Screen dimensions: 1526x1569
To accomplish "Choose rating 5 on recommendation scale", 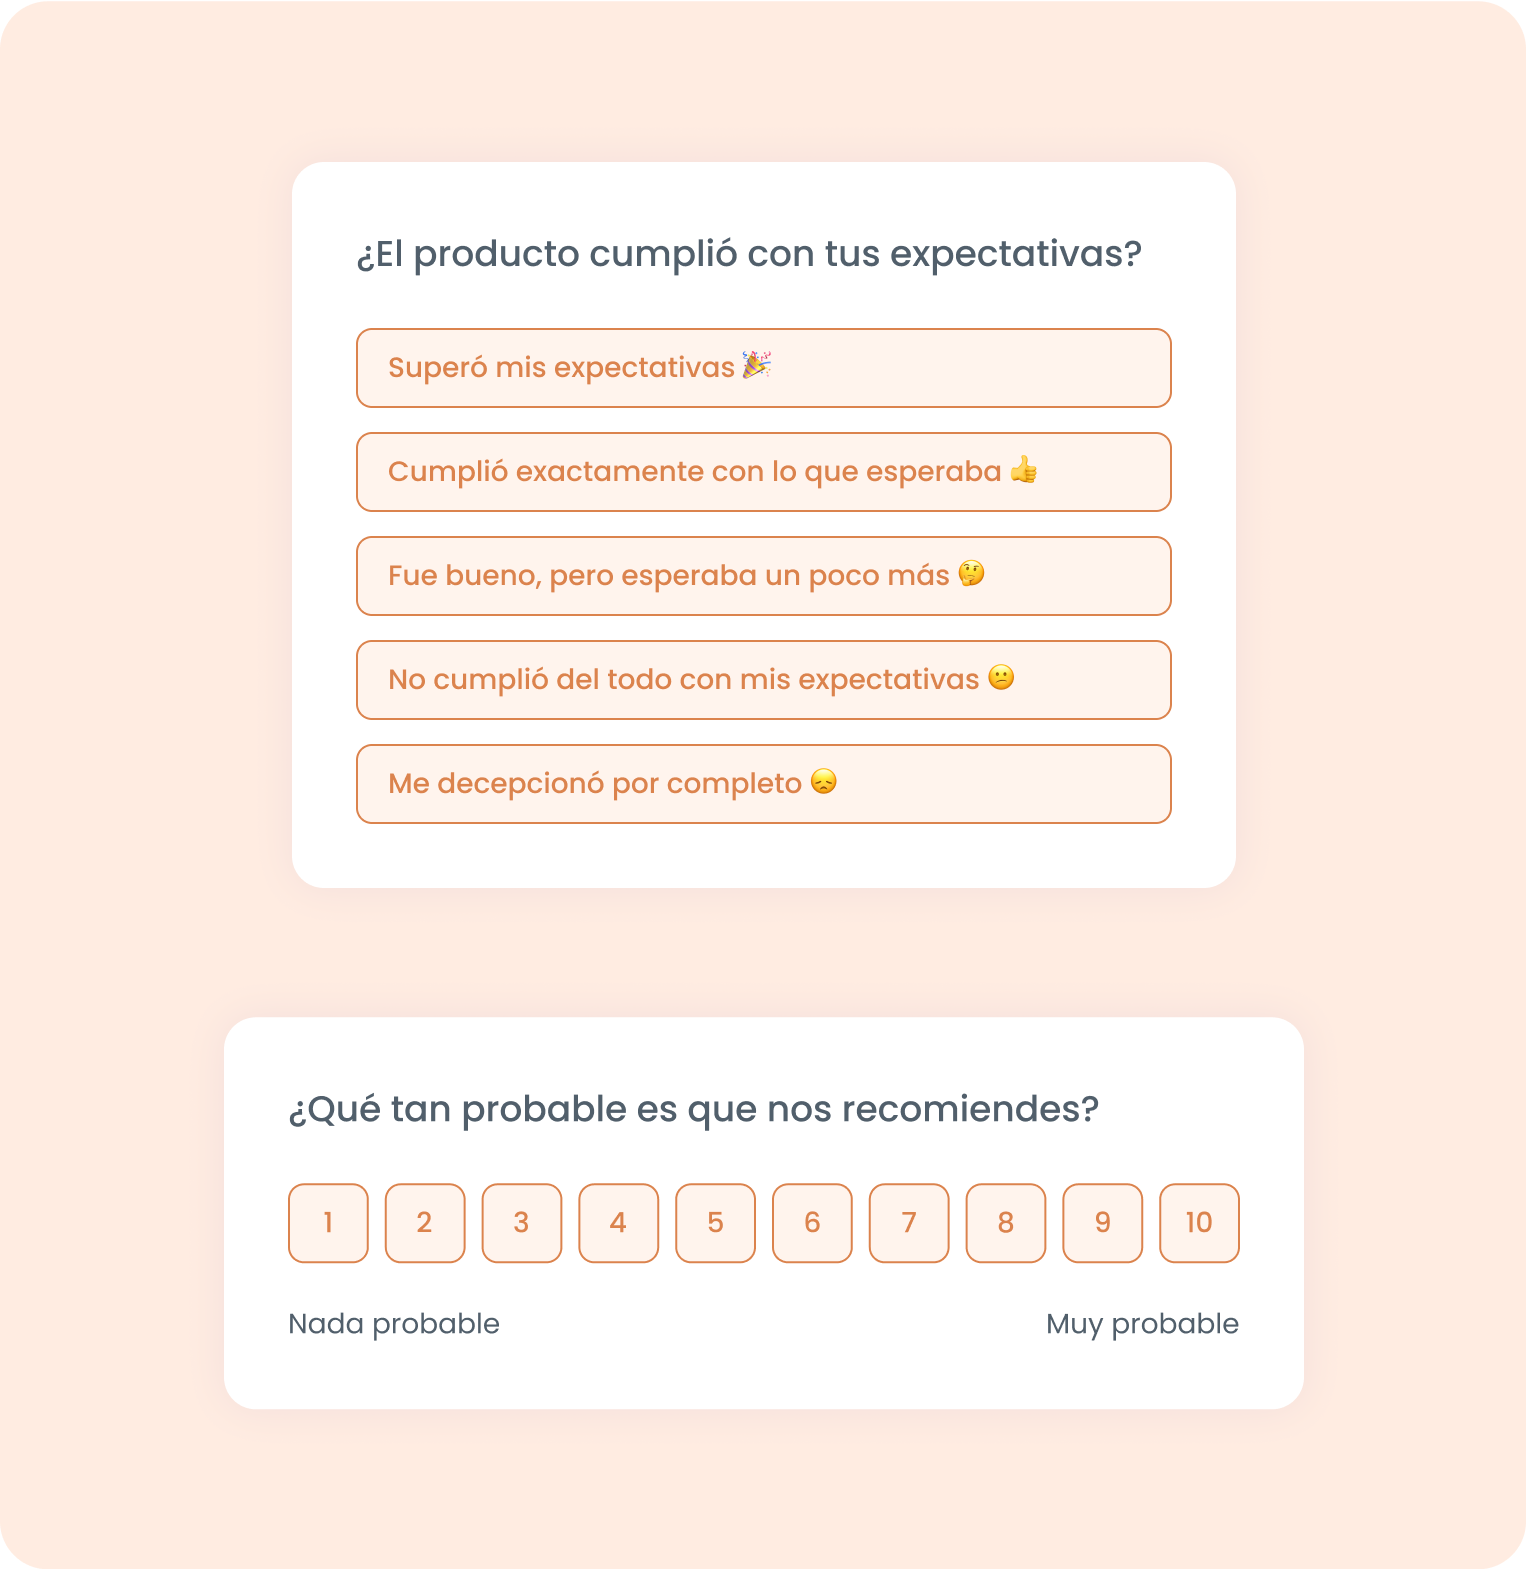I will click(715, 1223).
